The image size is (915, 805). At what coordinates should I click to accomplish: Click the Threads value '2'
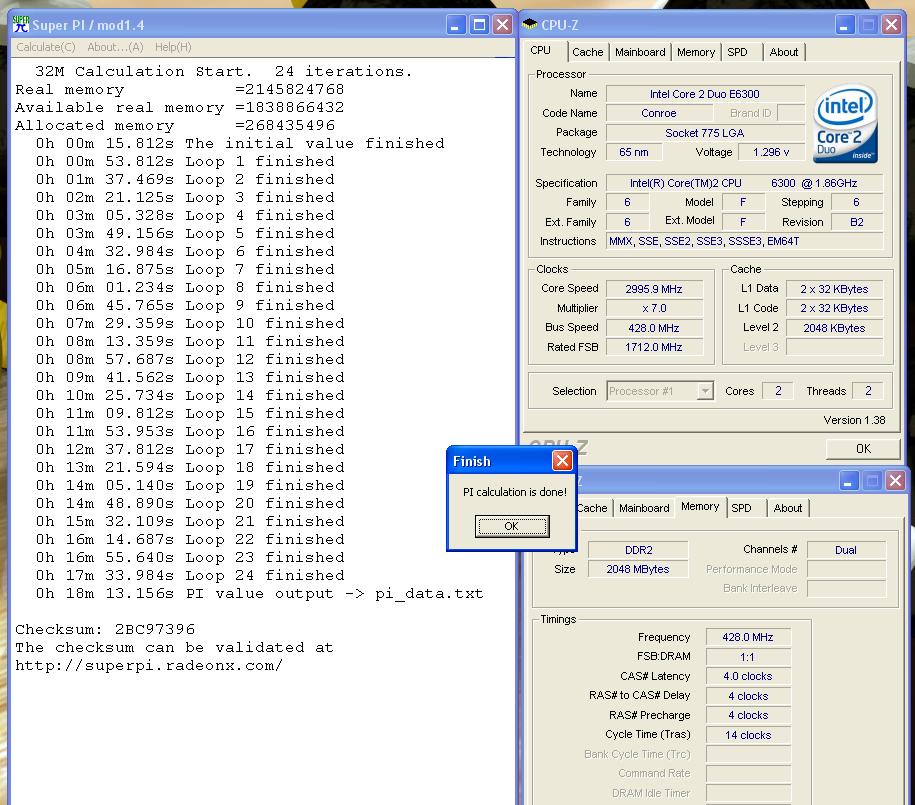[x=868, y=391]
